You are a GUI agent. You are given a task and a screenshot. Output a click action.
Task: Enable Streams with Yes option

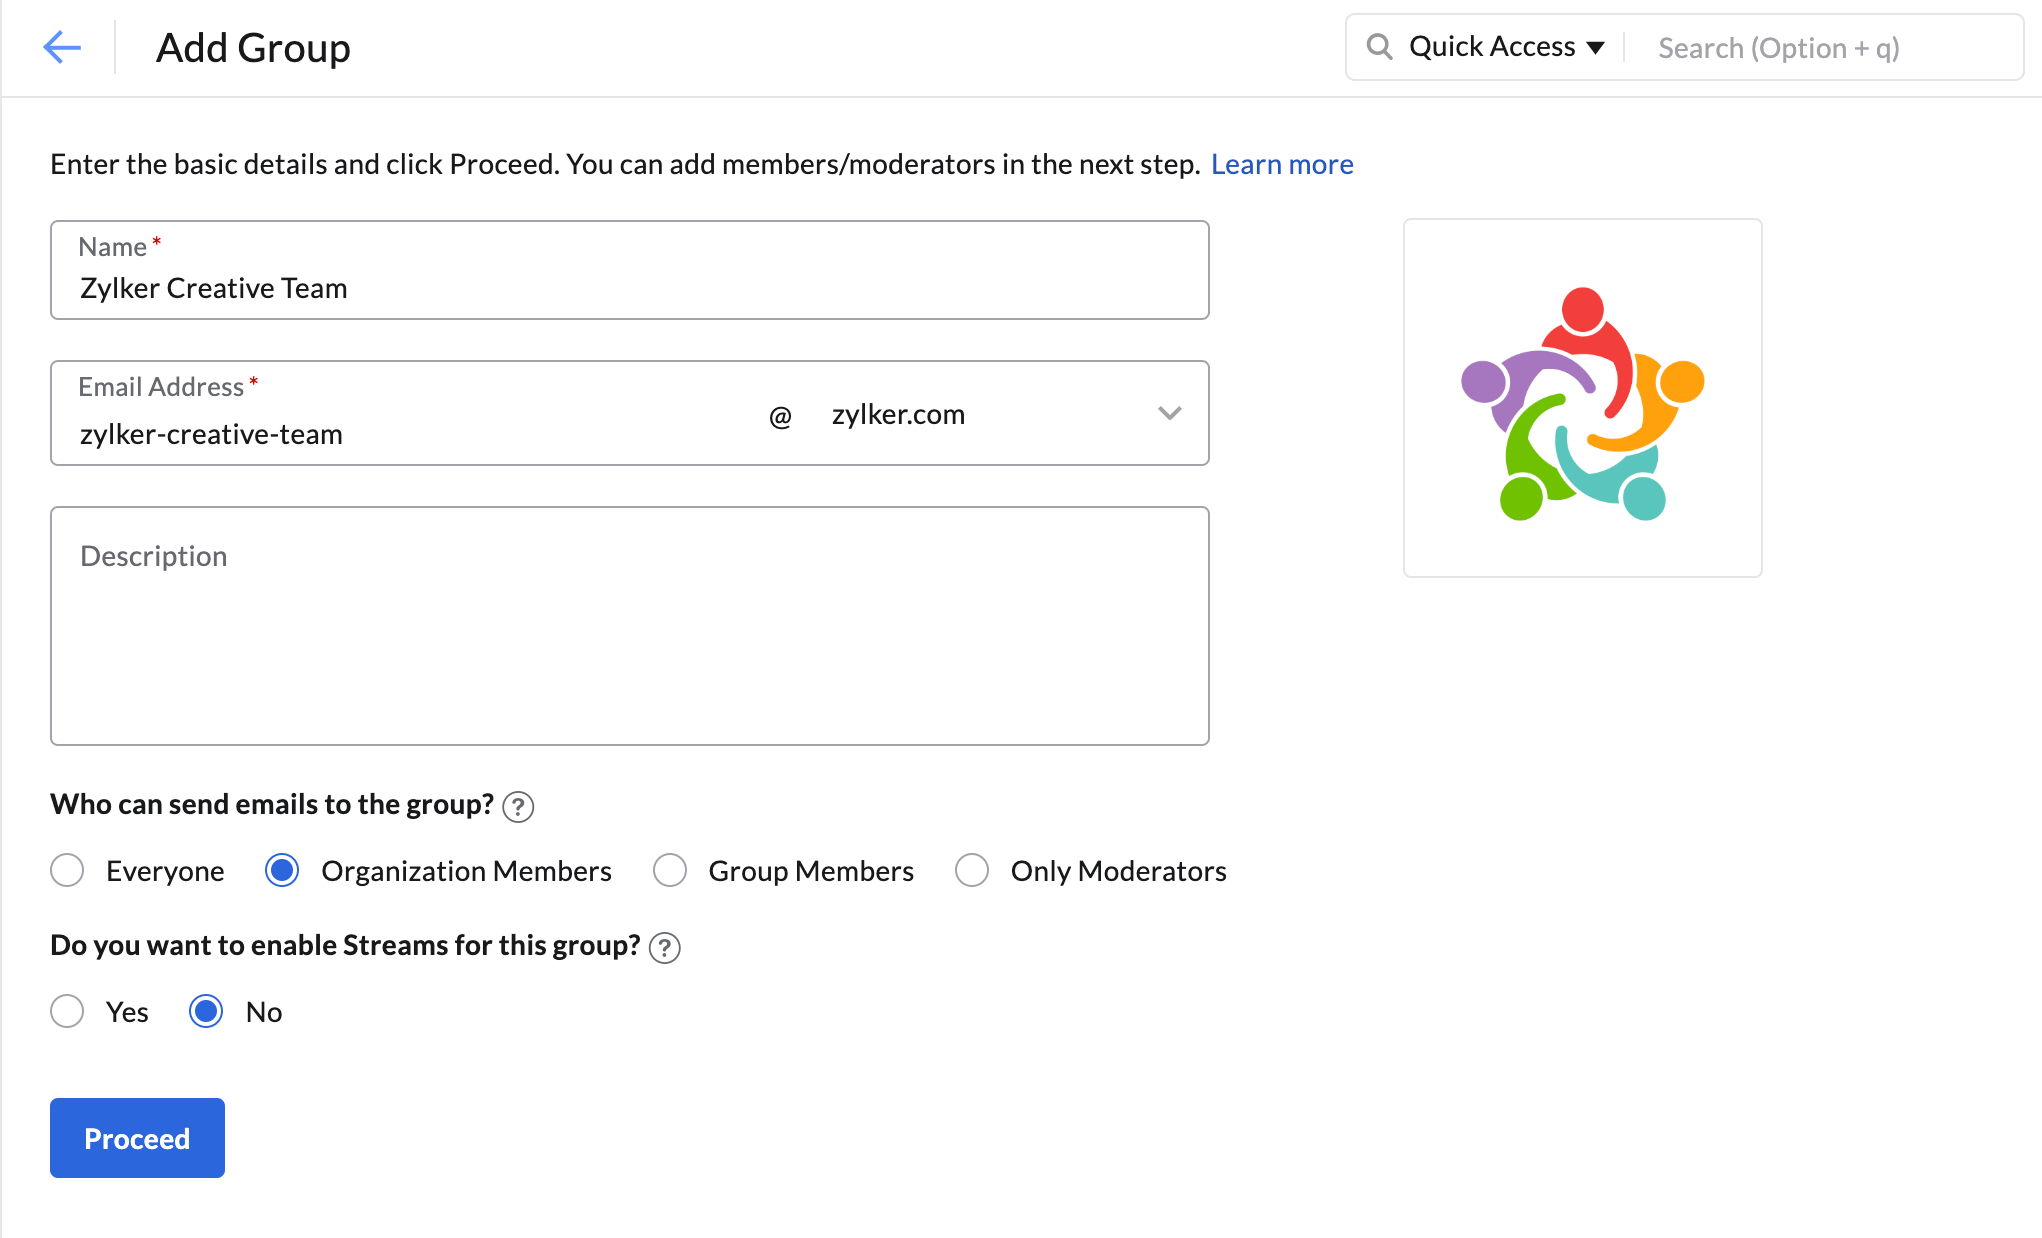pyautogui.click(x=67, y=1011)
